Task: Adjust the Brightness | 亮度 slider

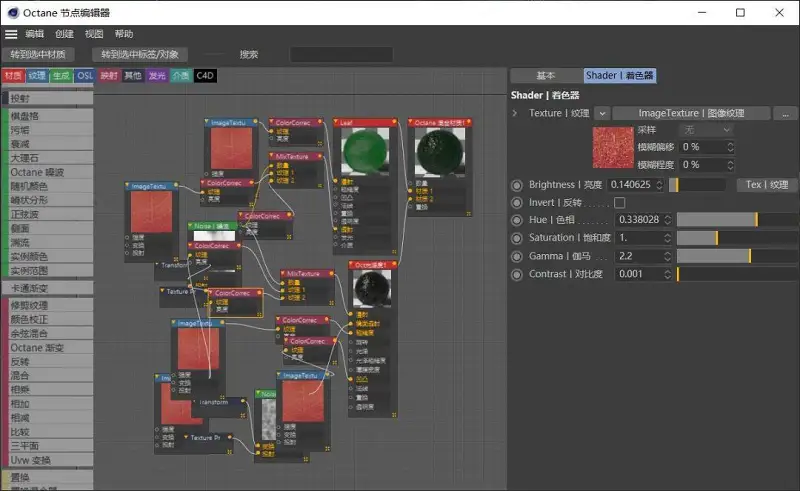Action: (697, 185)
